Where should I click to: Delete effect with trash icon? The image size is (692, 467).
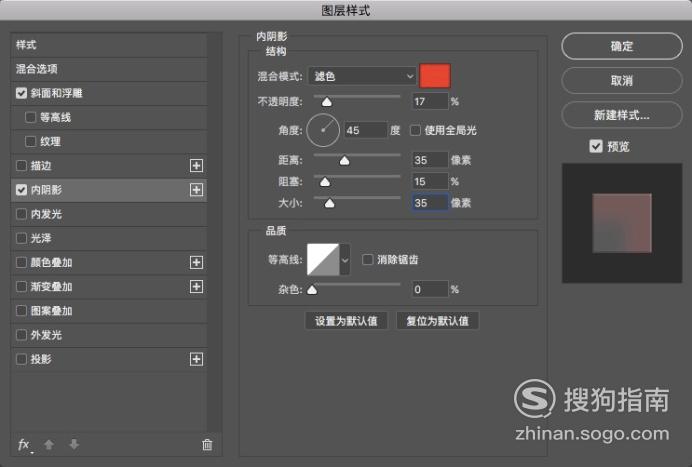(207, 444)
